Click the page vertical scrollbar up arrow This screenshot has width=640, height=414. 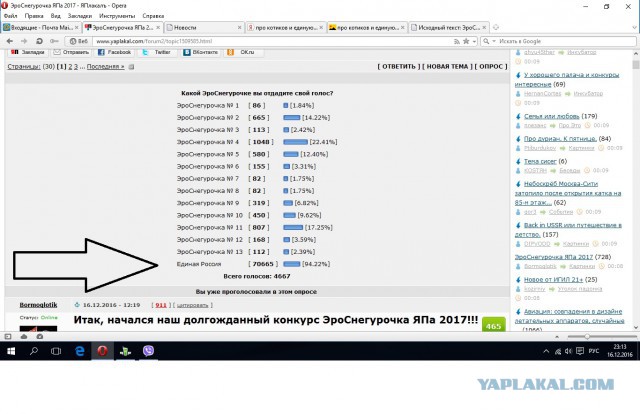pyautogui.click(x=636, y=53)
